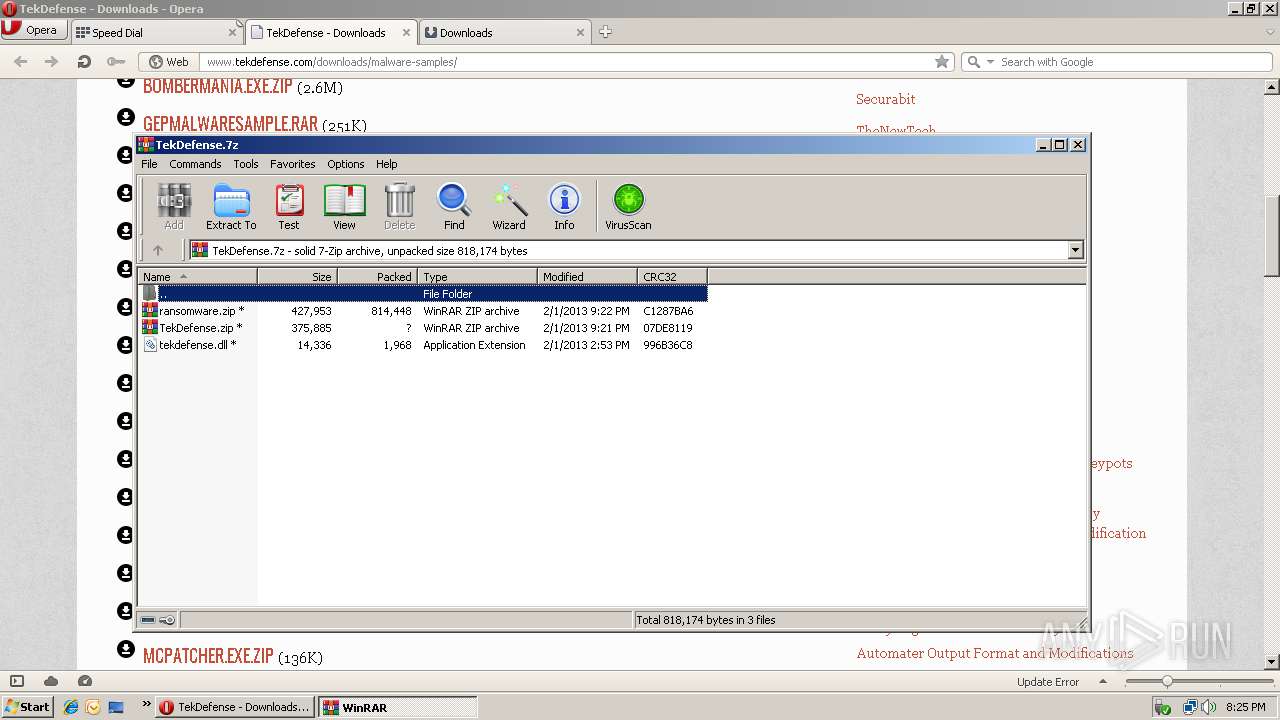This screenshot has width=1280, height=720.
Task: Sort by the Name column header
Action: 198,277
